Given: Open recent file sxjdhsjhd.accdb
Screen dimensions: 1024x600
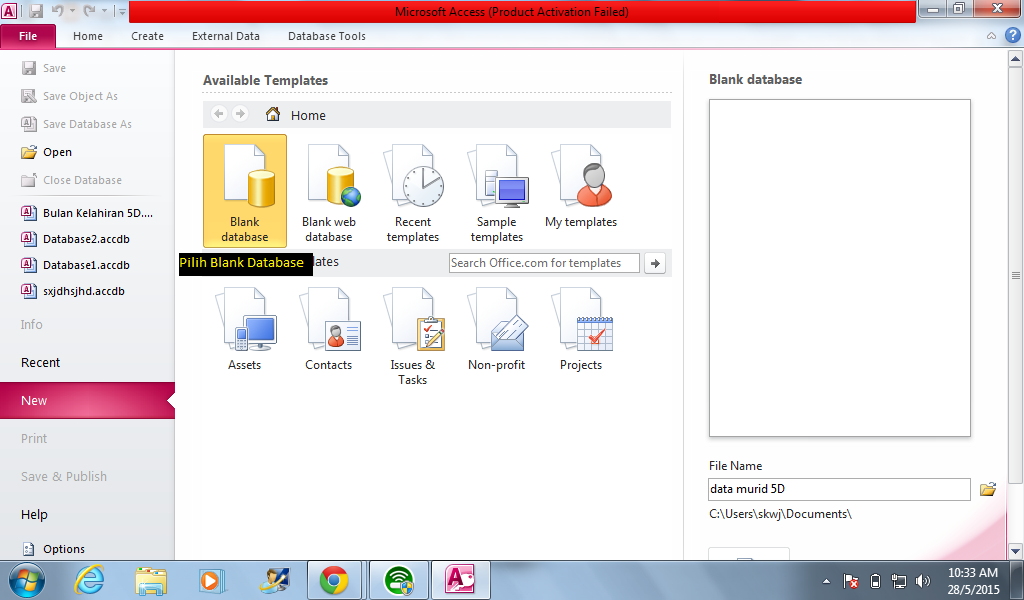Looking at the screenshot, I should coord(73,291).
